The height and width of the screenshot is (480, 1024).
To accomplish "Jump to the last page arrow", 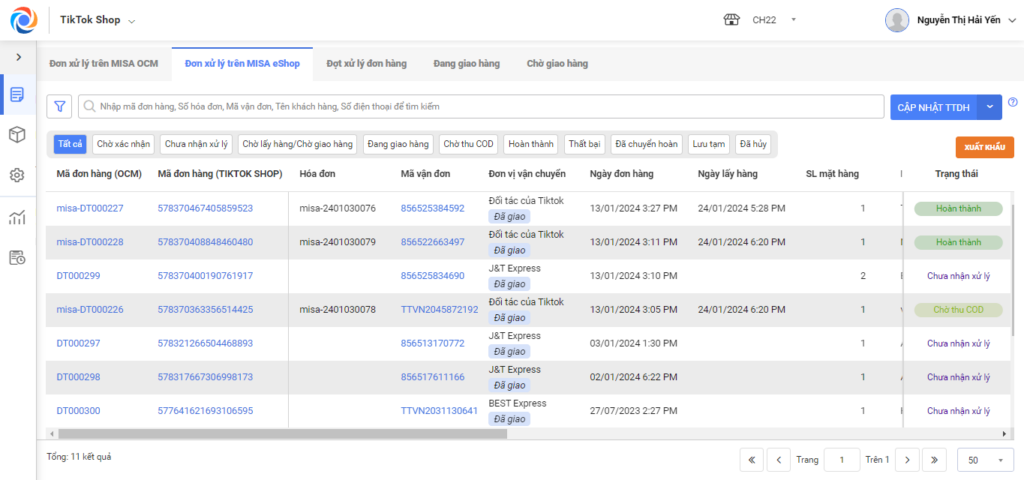I will 935,460.
